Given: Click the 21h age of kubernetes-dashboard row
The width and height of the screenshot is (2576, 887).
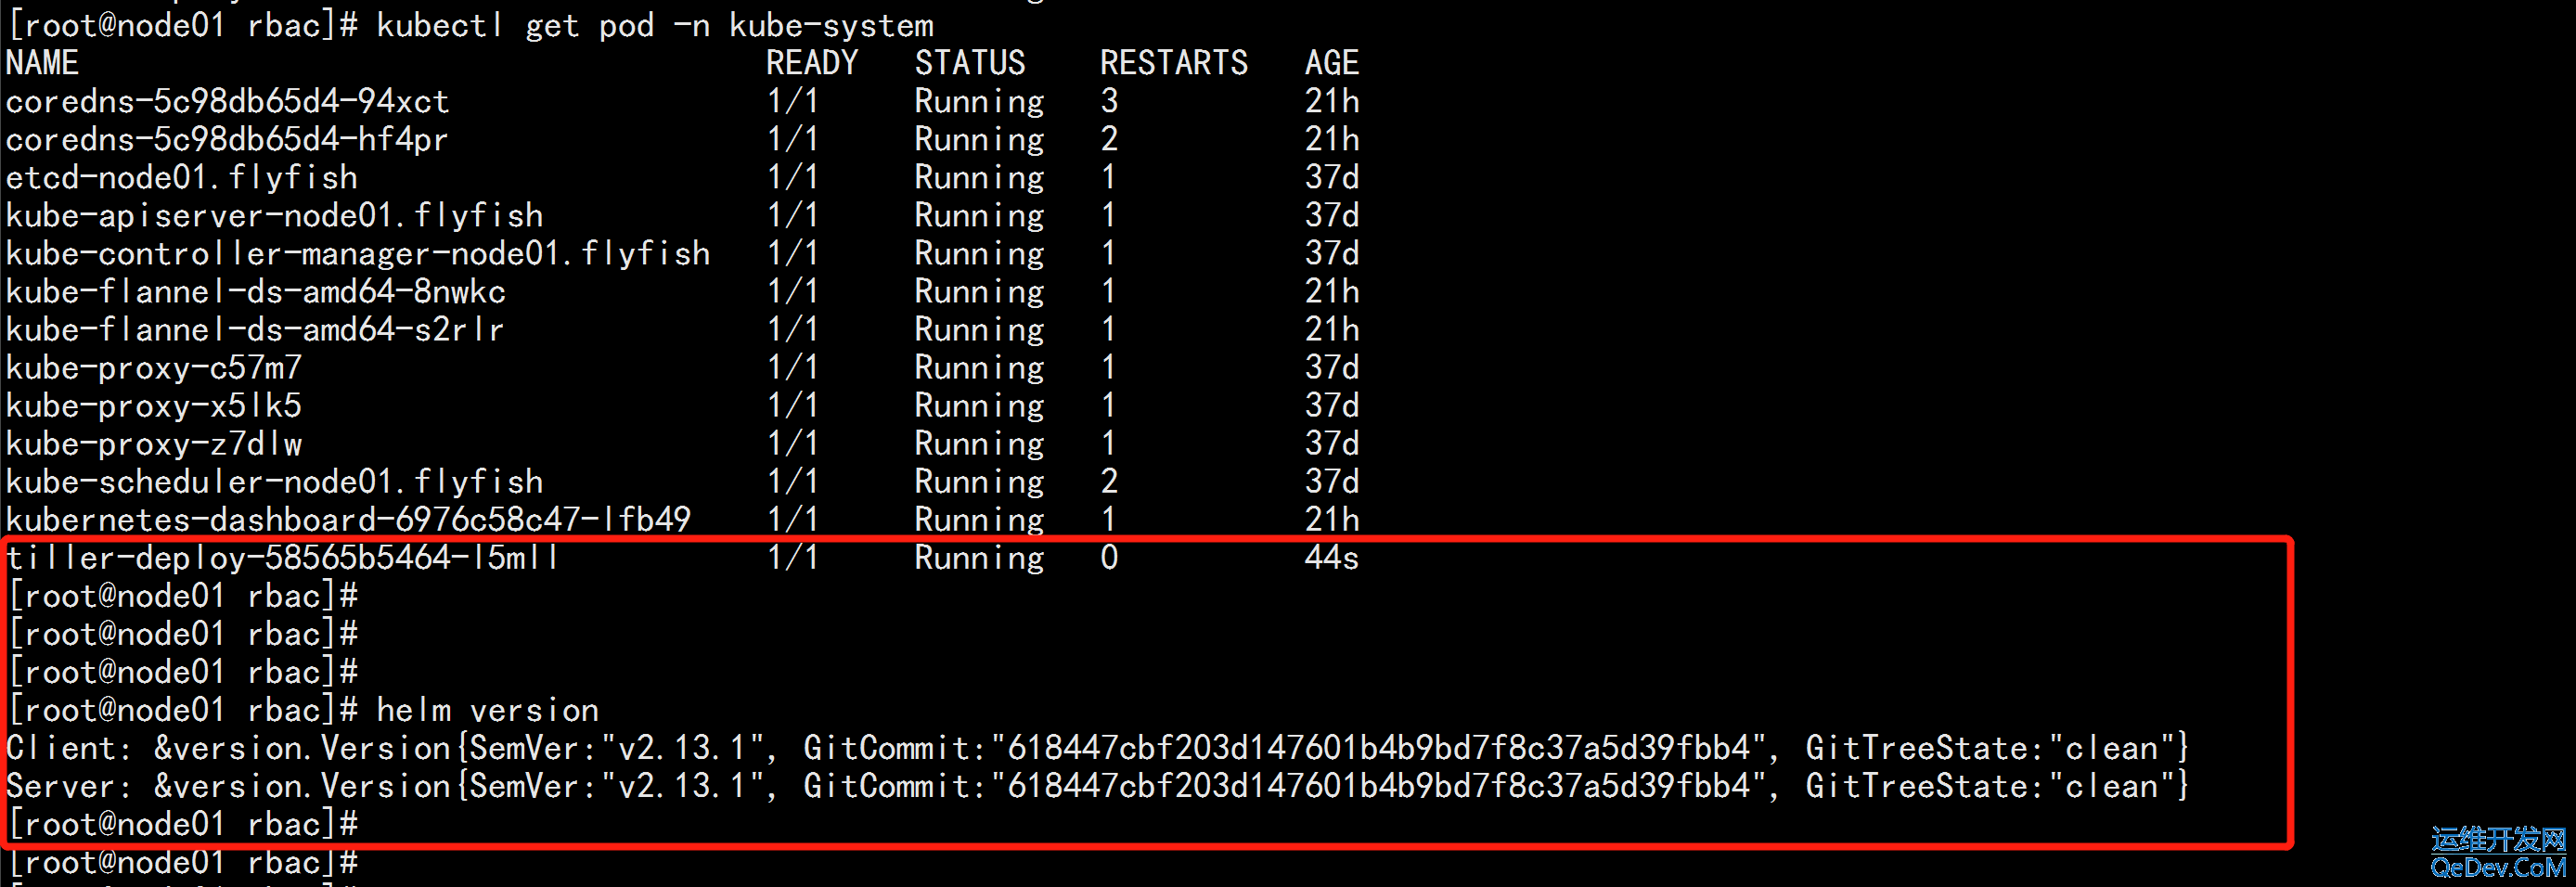Looking at the screenshot, I should click(1332, 519).
